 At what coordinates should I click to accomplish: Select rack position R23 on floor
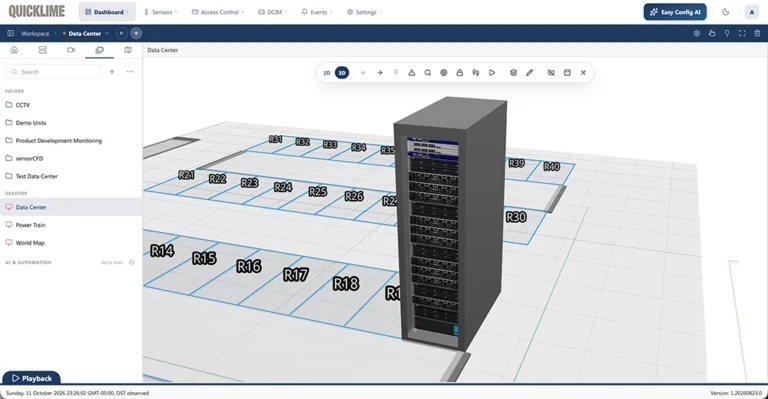[x=250, y=183]
